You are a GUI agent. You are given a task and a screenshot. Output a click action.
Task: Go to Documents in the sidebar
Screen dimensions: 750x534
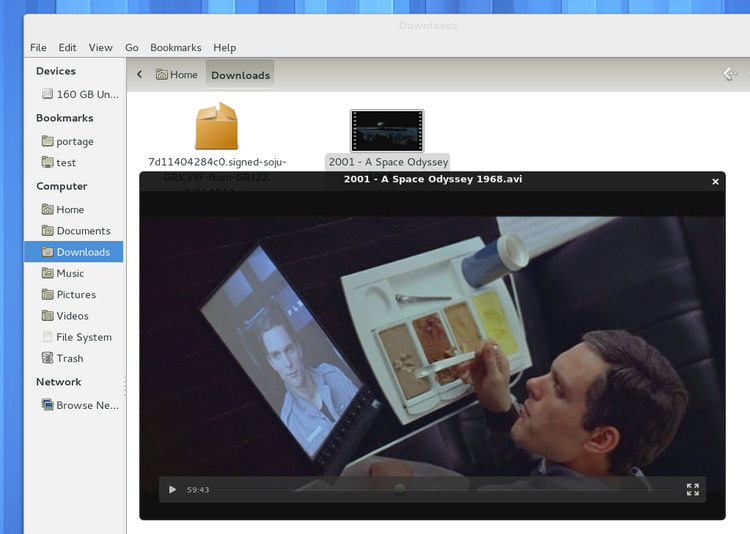[82, 231]
